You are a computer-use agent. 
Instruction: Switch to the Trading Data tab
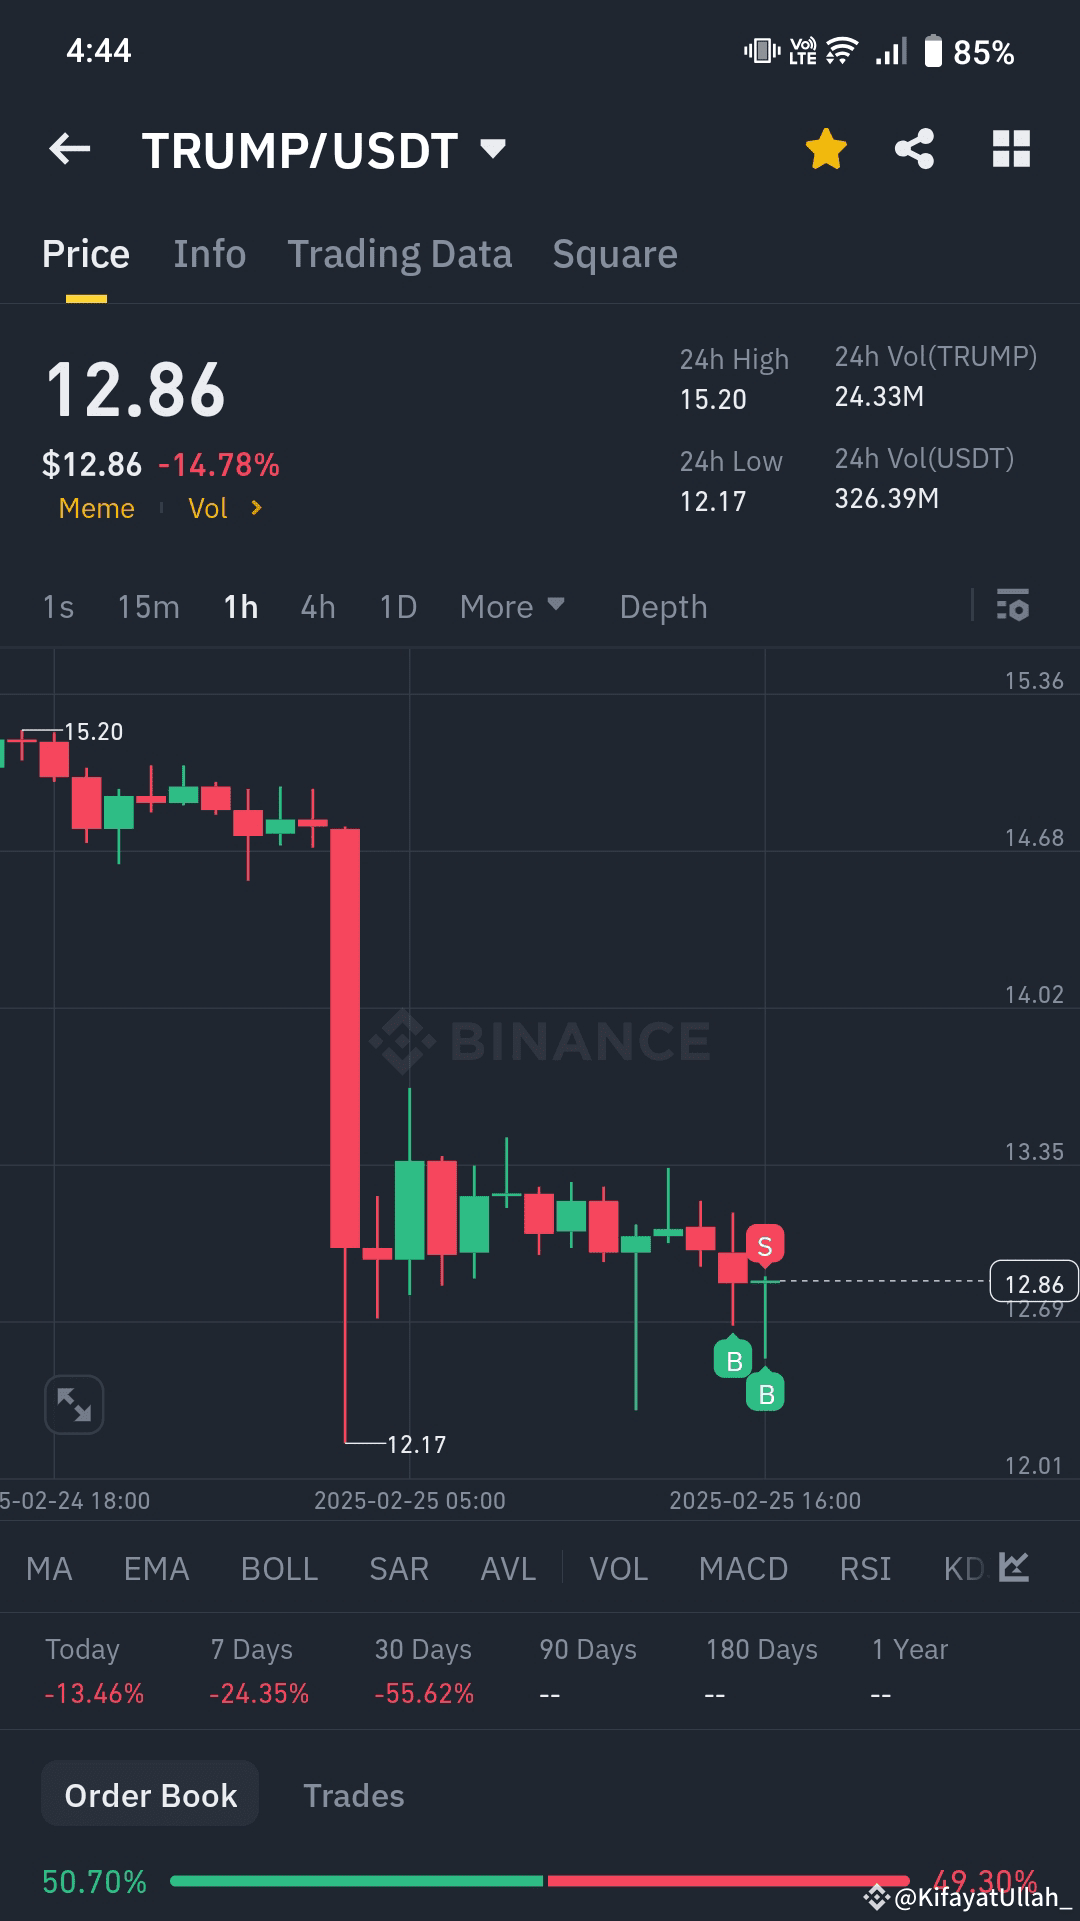coord(400,253)
